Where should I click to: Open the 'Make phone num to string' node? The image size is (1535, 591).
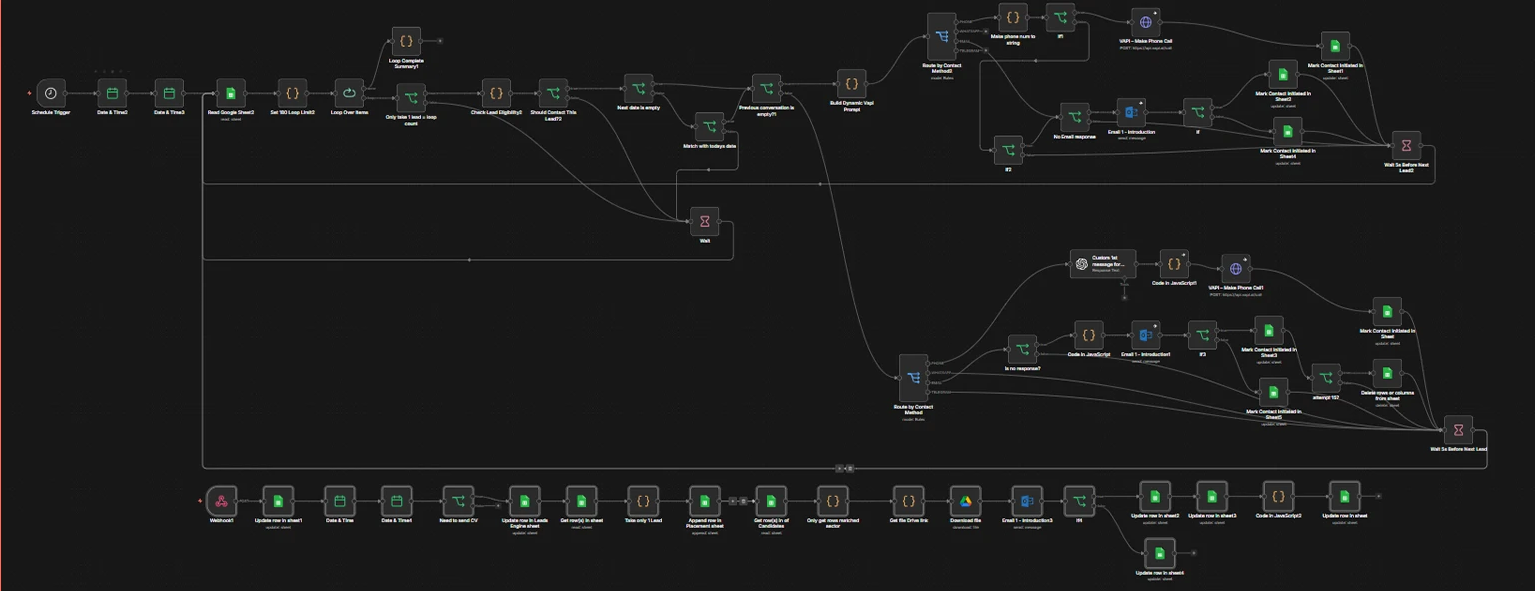pos(1012,17)
